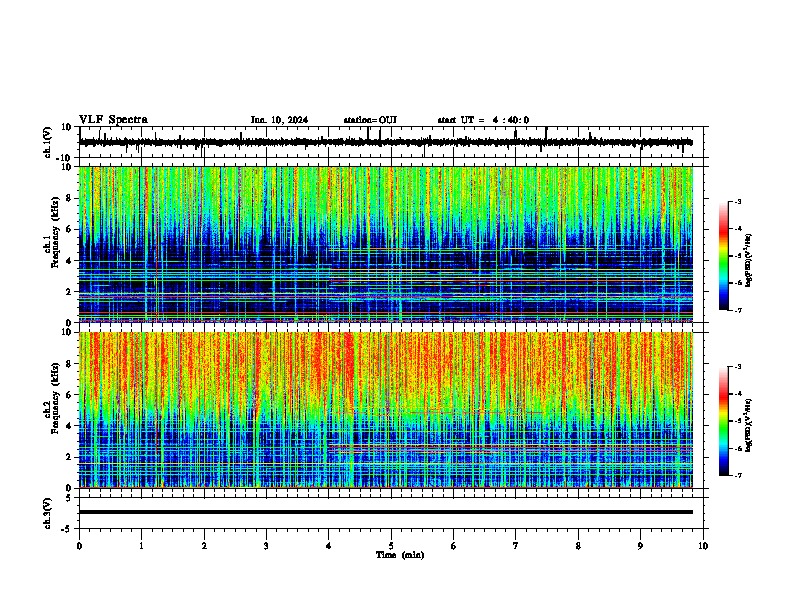Click the "Time (min)" x-axis label
792x612 pixels.
pyautogui.click(x=400, y=555)
